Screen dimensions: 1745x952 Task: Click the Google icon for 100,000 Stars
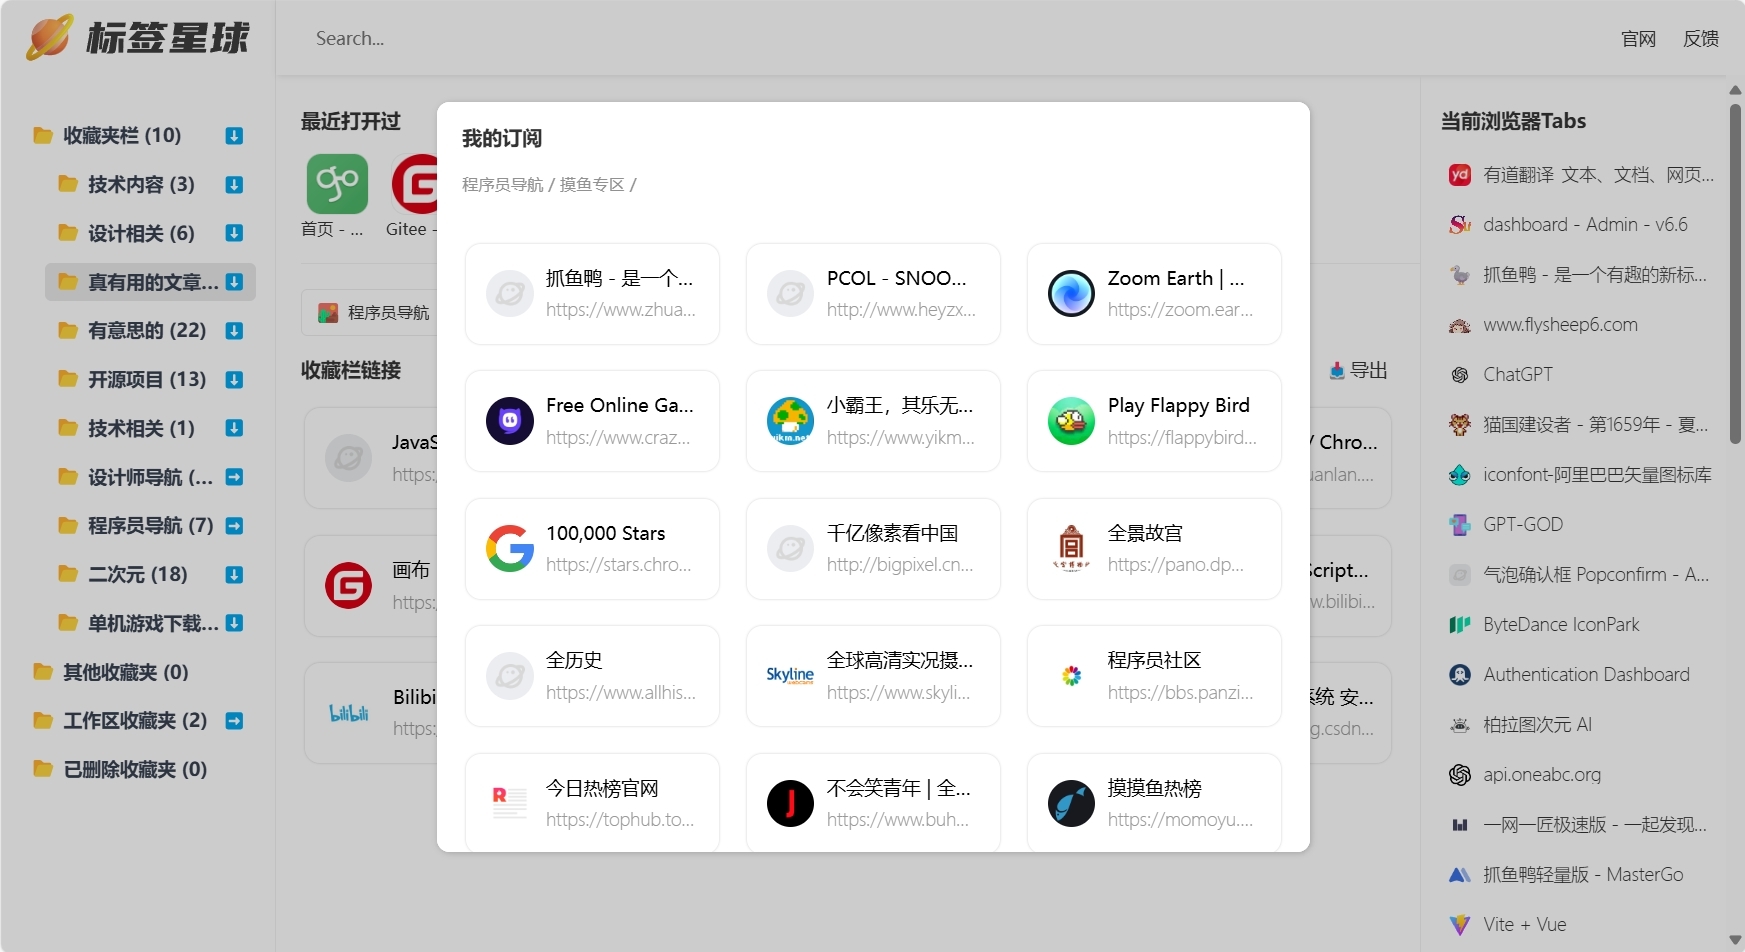point(510,549)
